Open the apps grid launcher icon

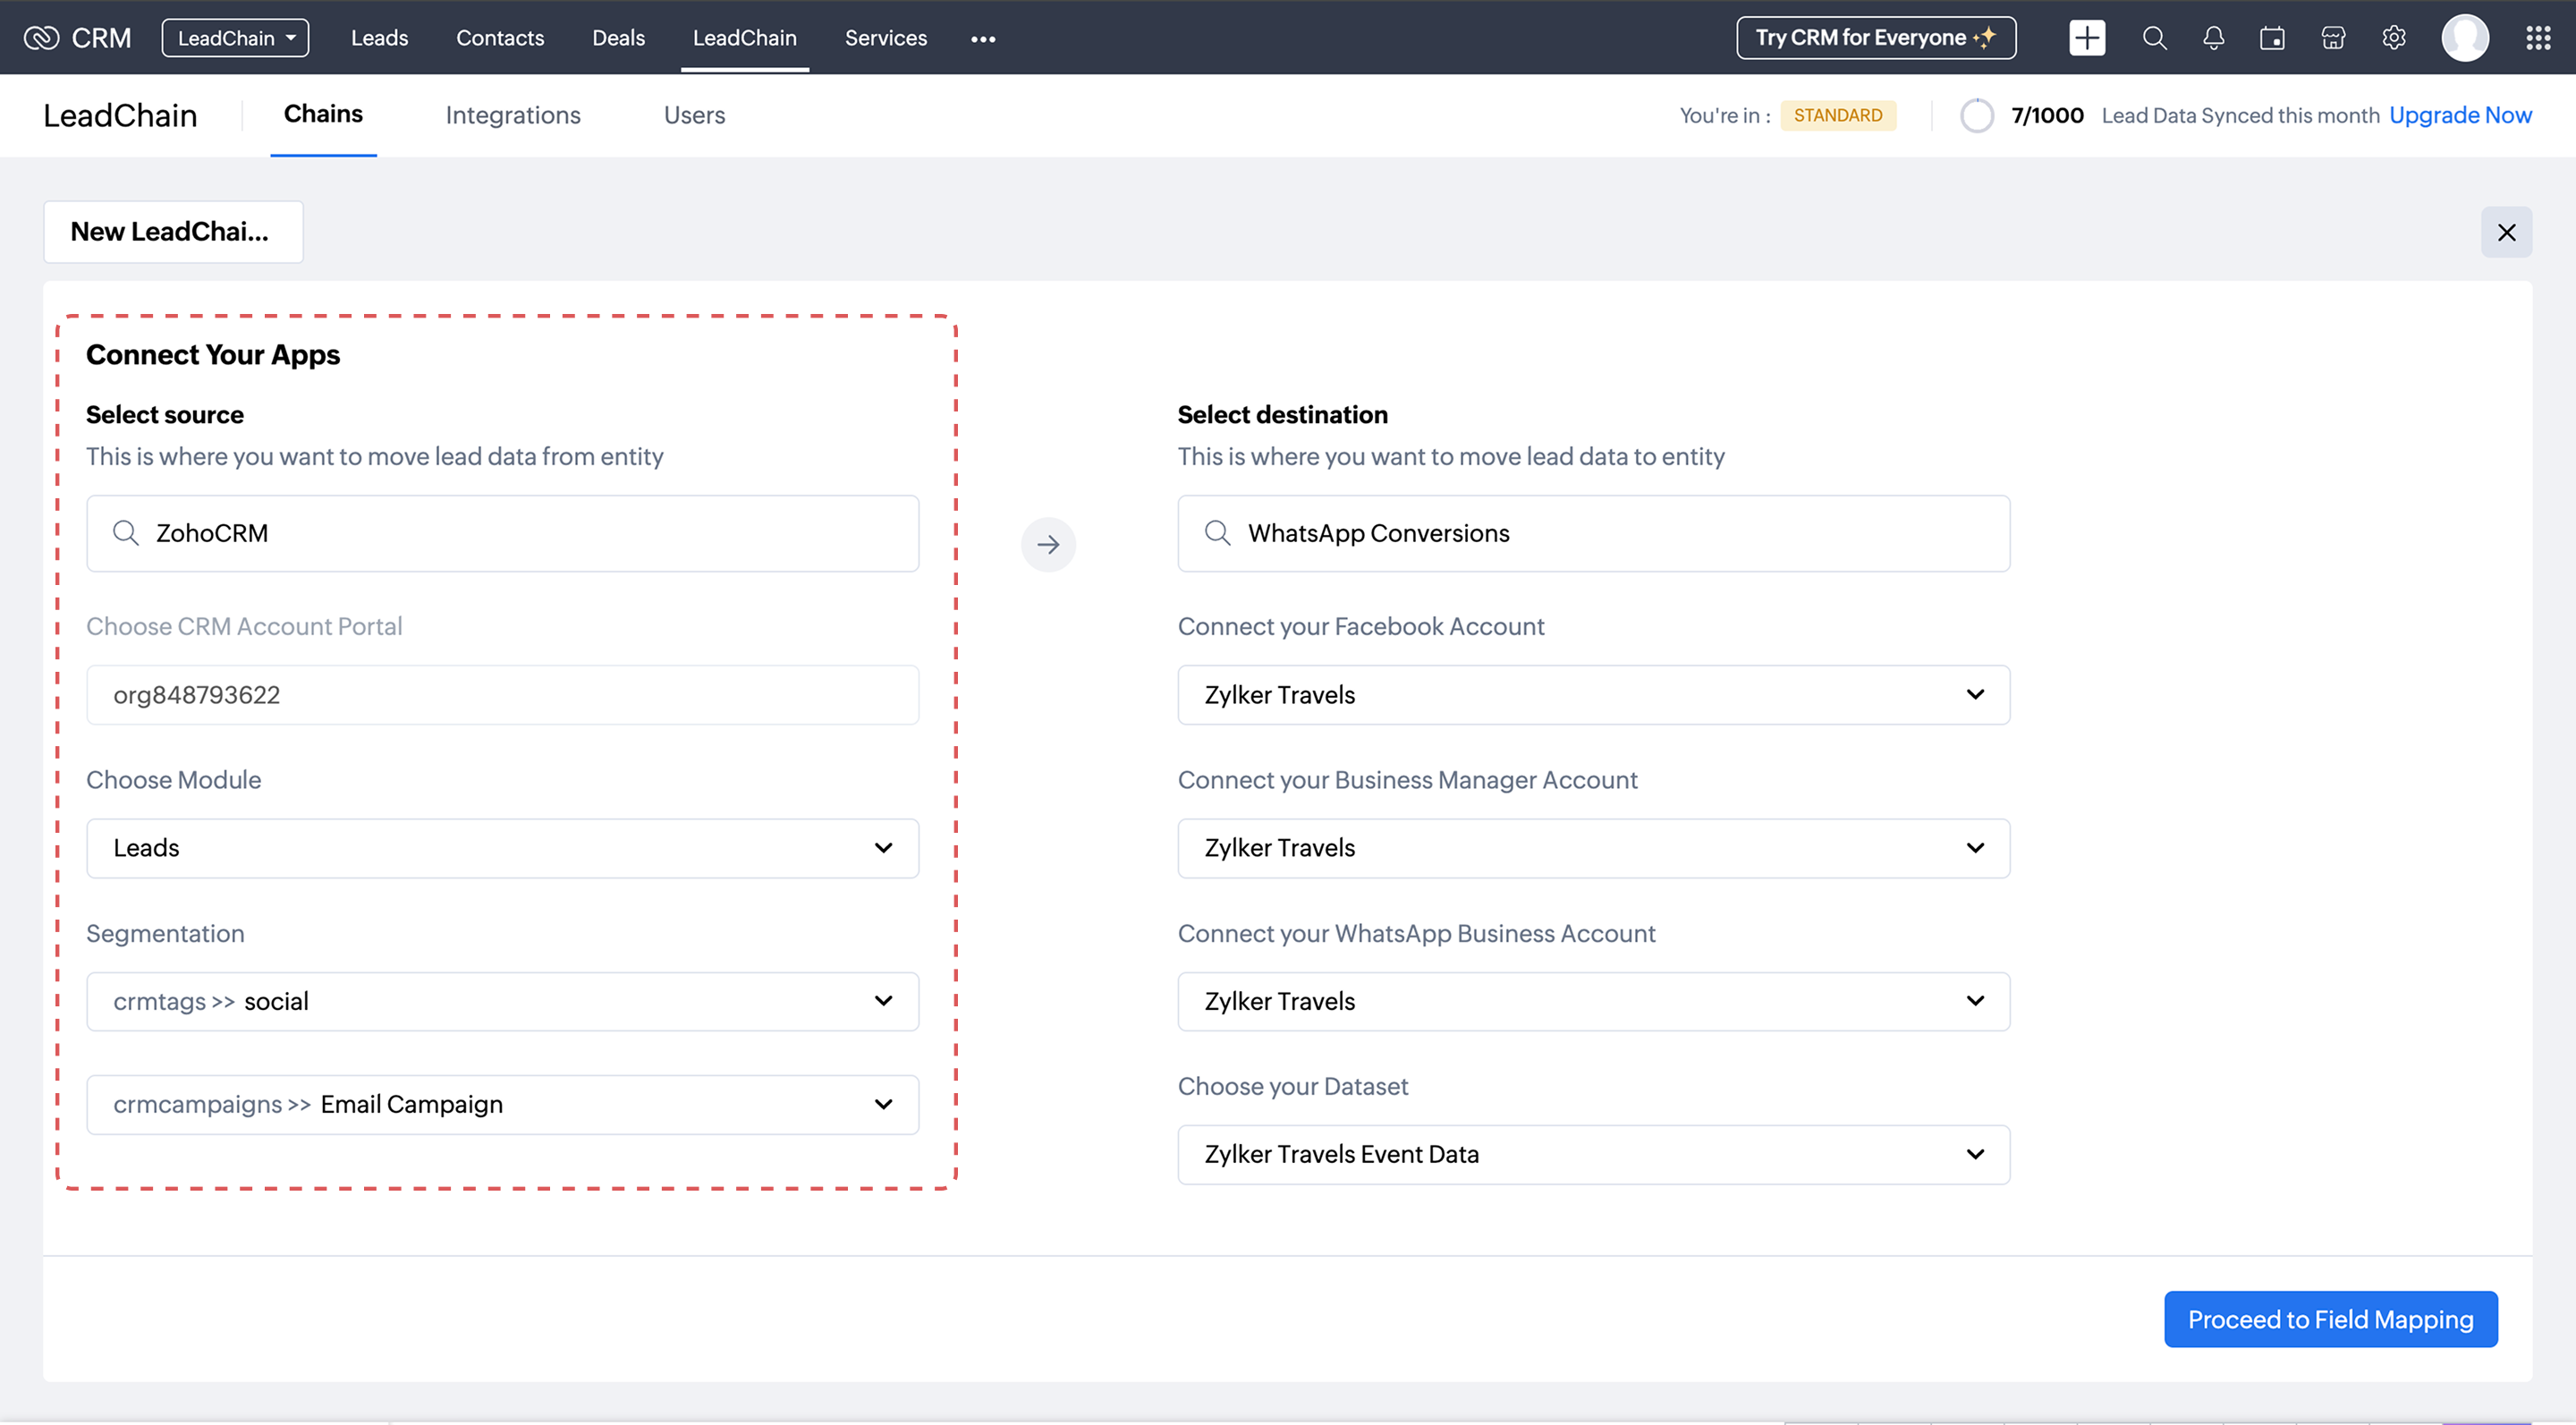pos(2538,38)
